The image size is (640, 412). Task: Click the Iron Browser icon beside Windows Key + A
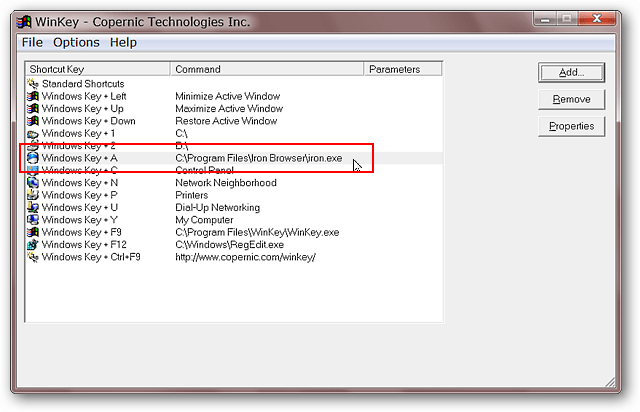point(33,158)
